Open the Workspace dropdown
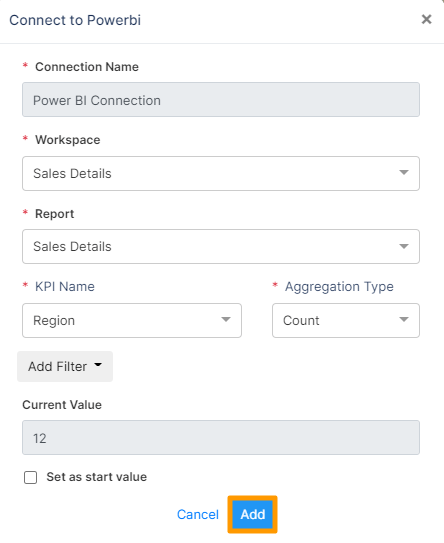 [221, 173]
